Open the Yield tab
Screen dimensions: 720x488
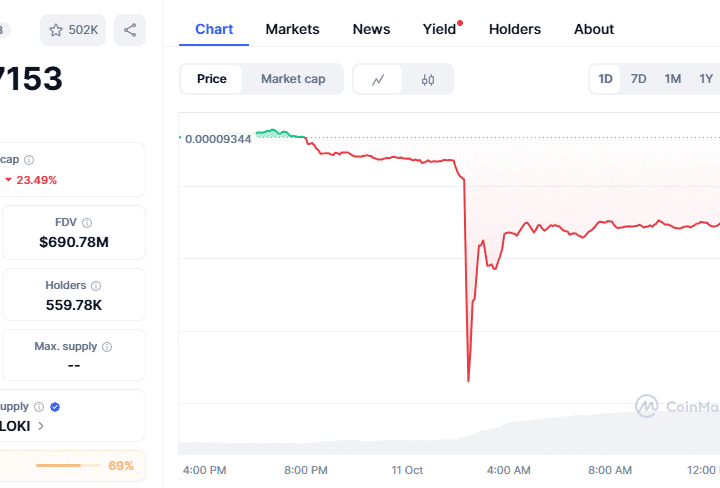pyautogui.click(x=439, y=29)
